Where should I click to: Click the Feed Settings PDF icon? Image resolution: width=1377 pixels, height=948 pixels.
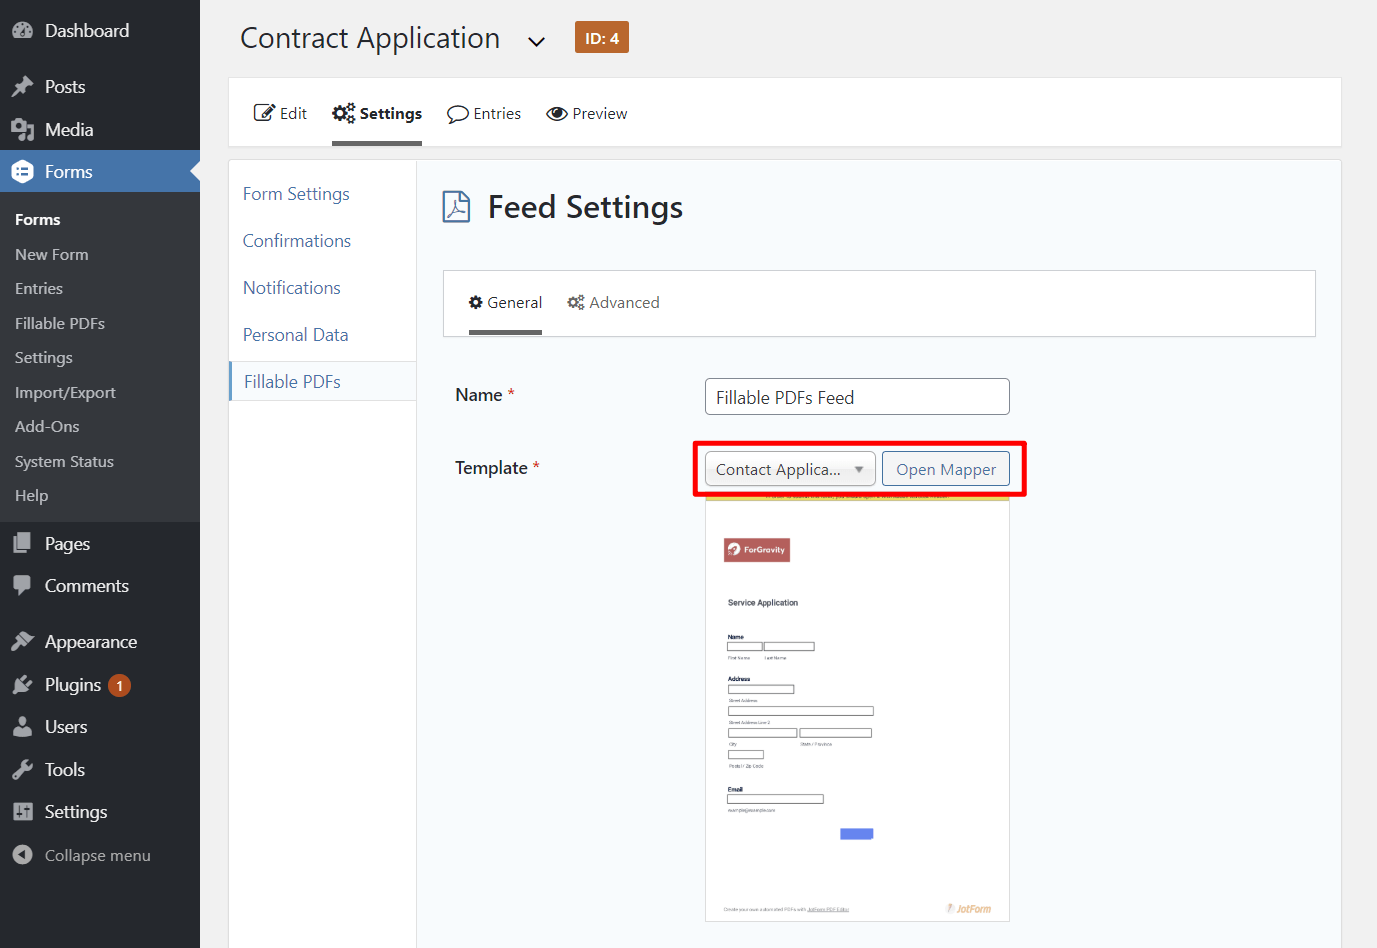457,207
